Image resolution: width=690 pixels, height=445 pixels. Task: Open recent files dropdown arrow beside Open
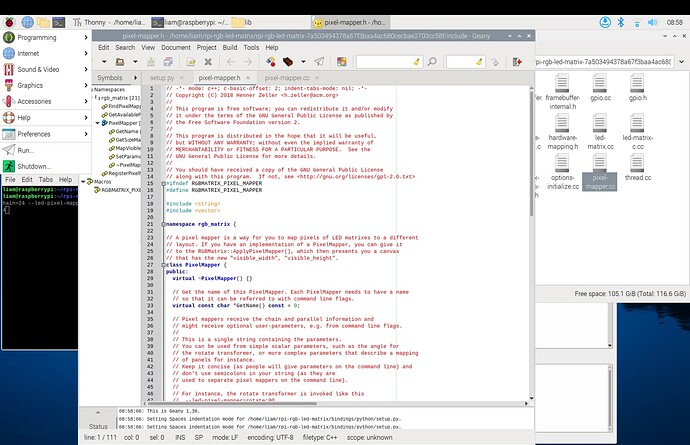[135, 62]
